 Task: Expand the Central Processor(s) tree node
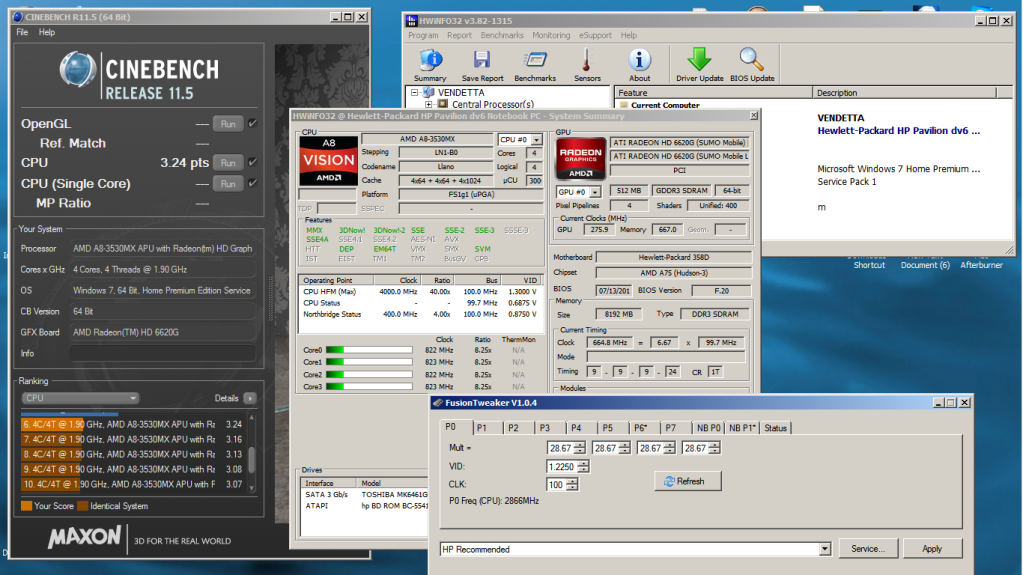(429, 104)
